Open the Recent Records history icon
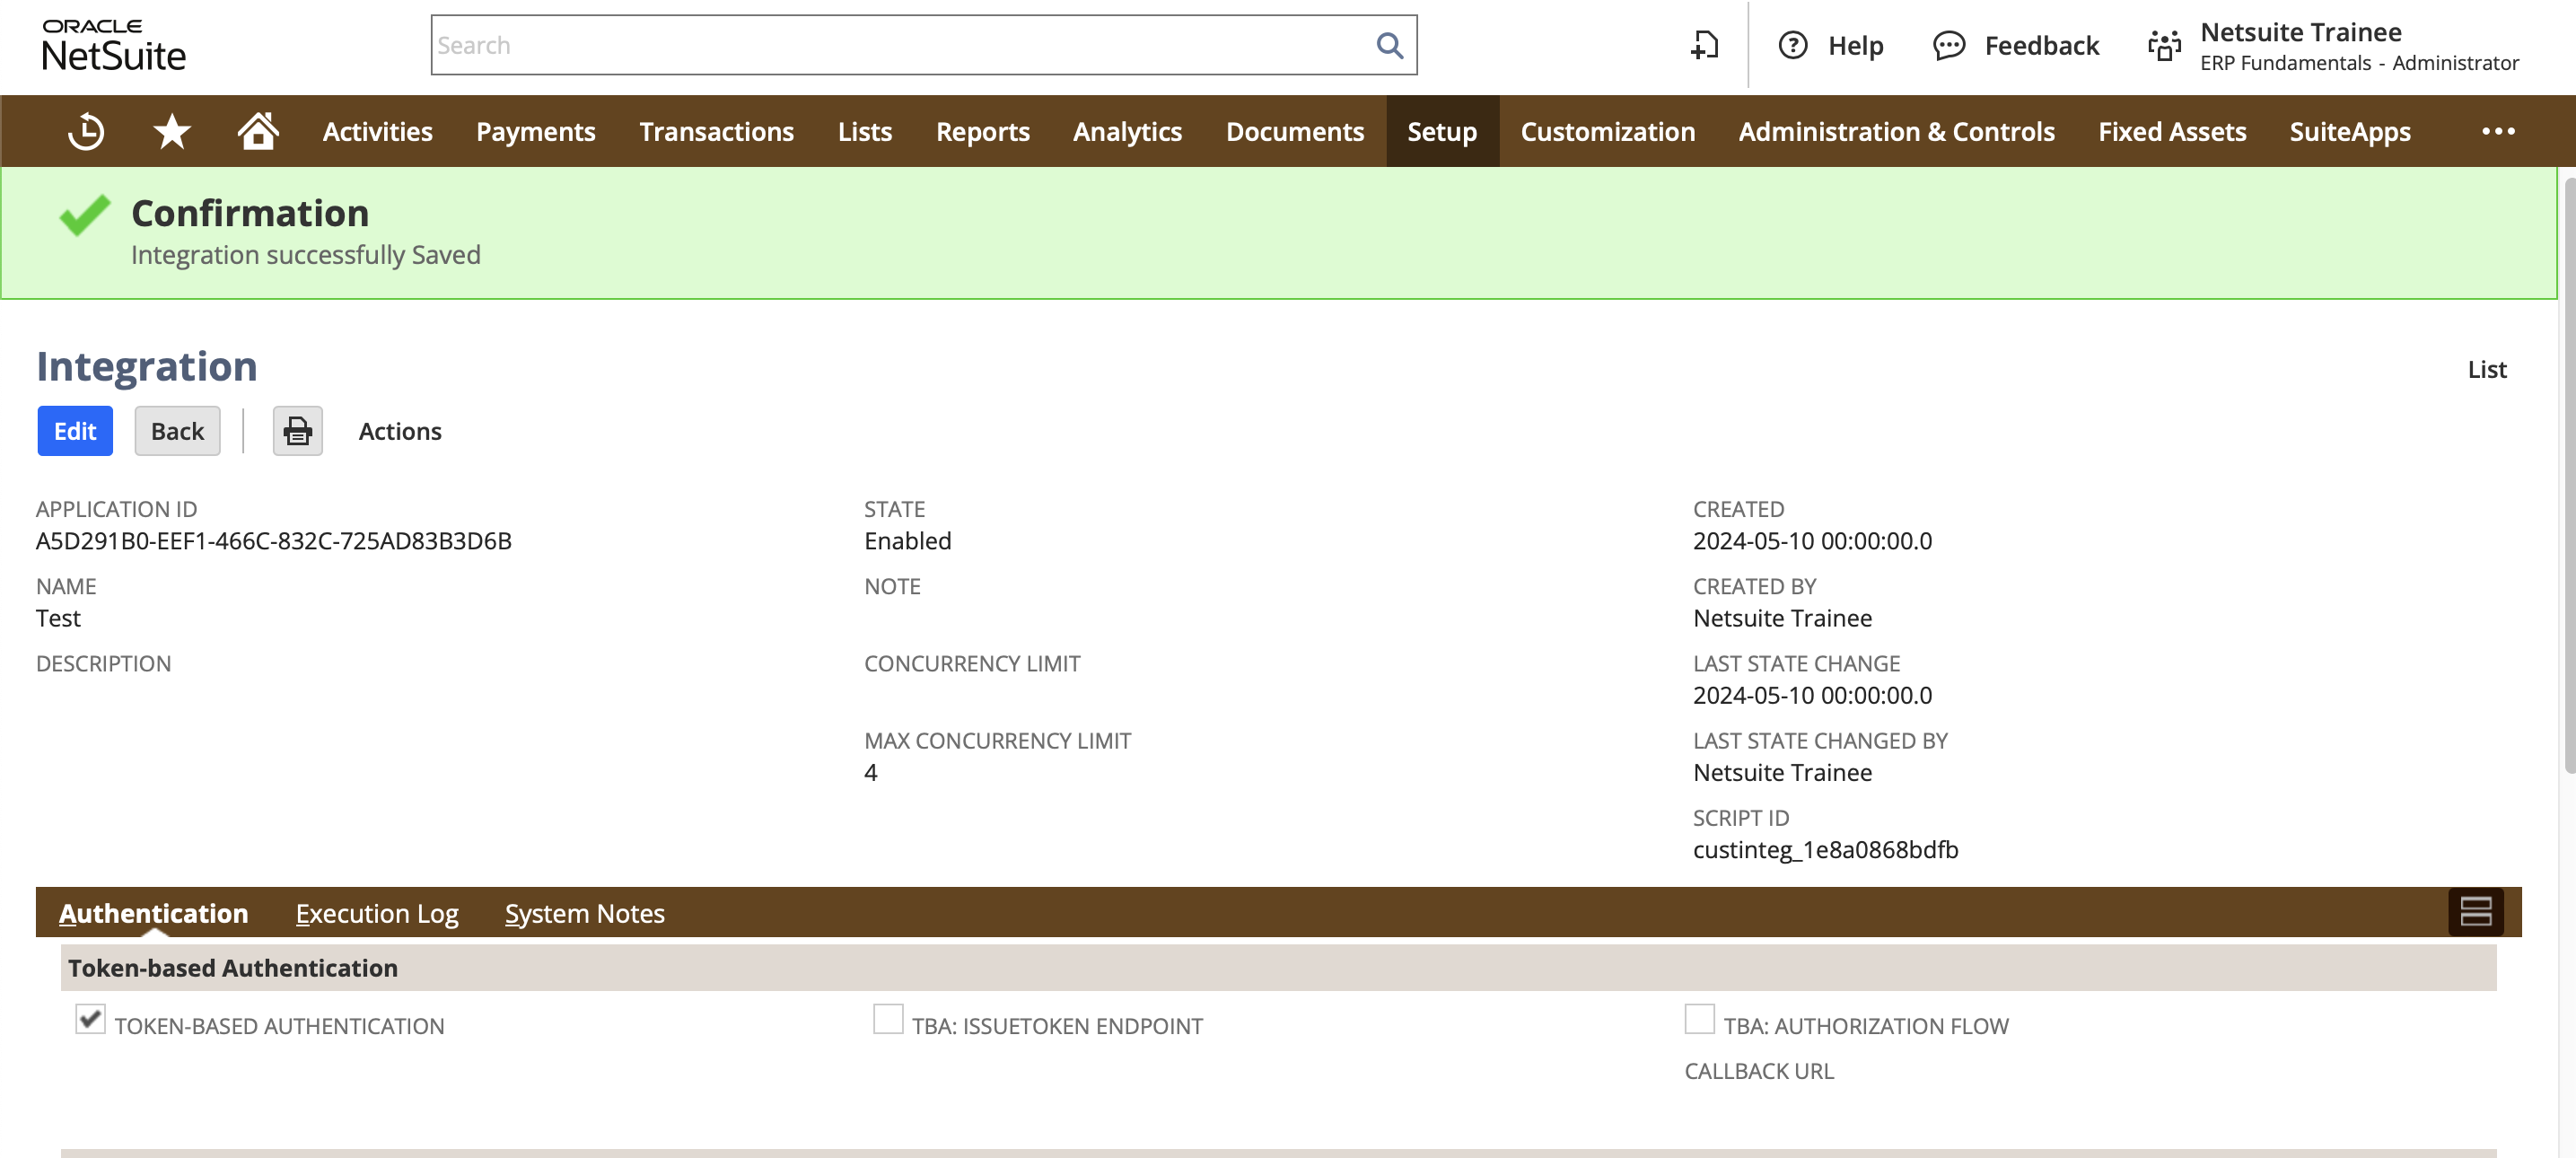The width and height of the screenshot is (2576, 1158). coord(86,131)
